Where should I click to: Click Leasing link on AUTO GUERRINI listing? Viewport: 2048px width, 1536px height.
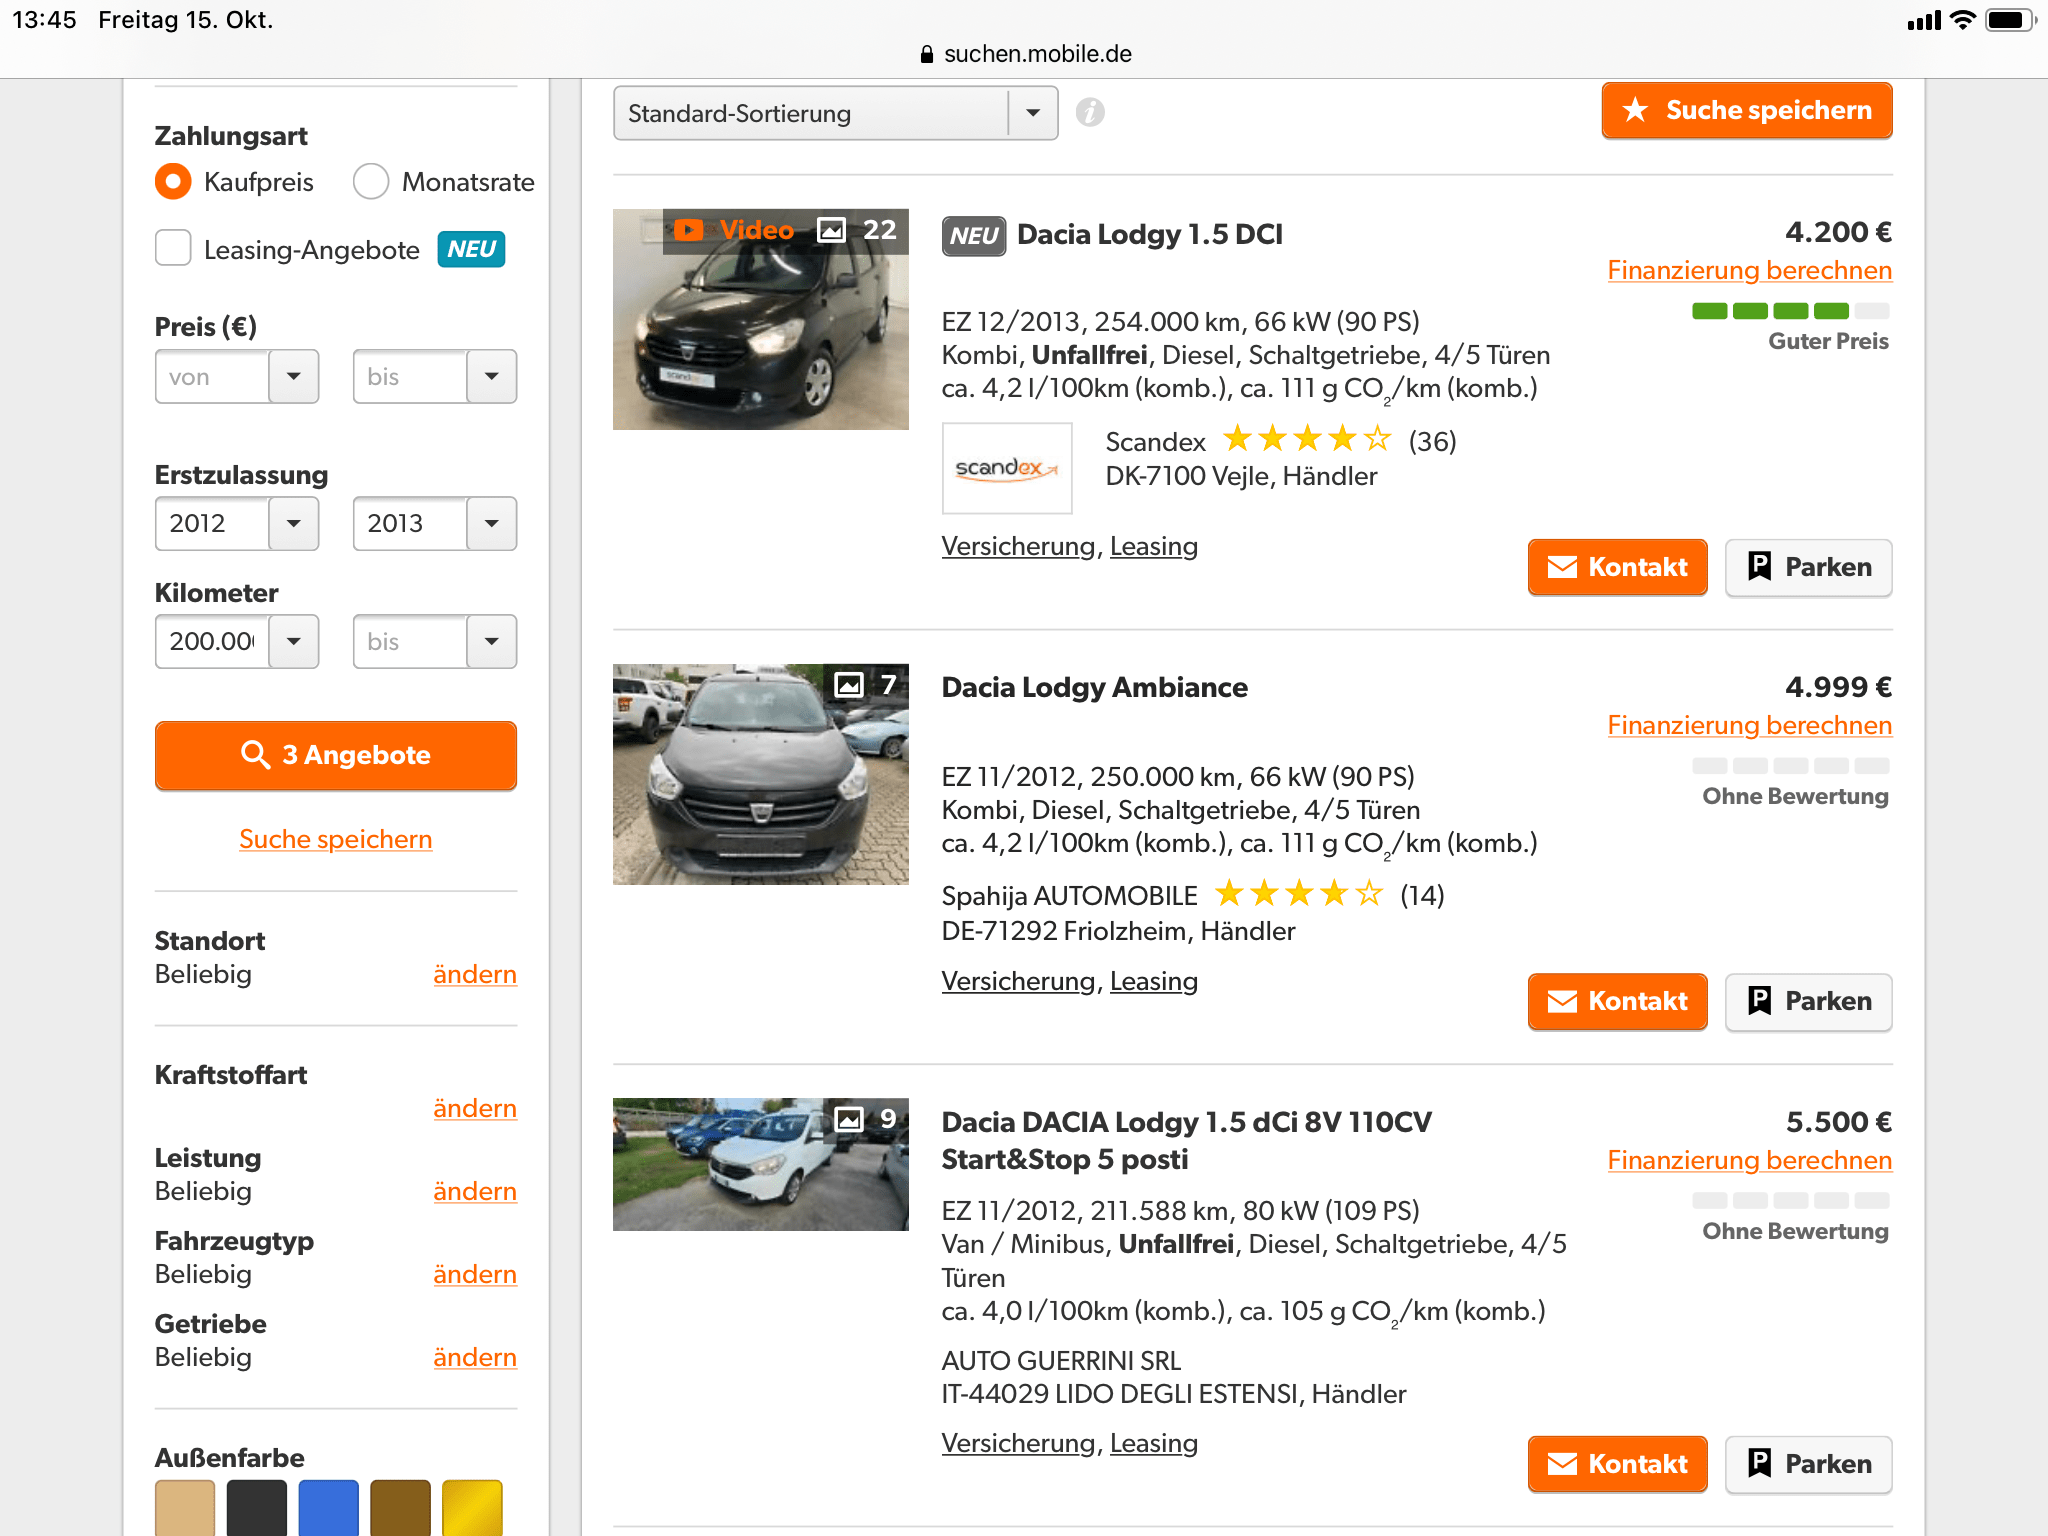click(x=1153, y=1443)
